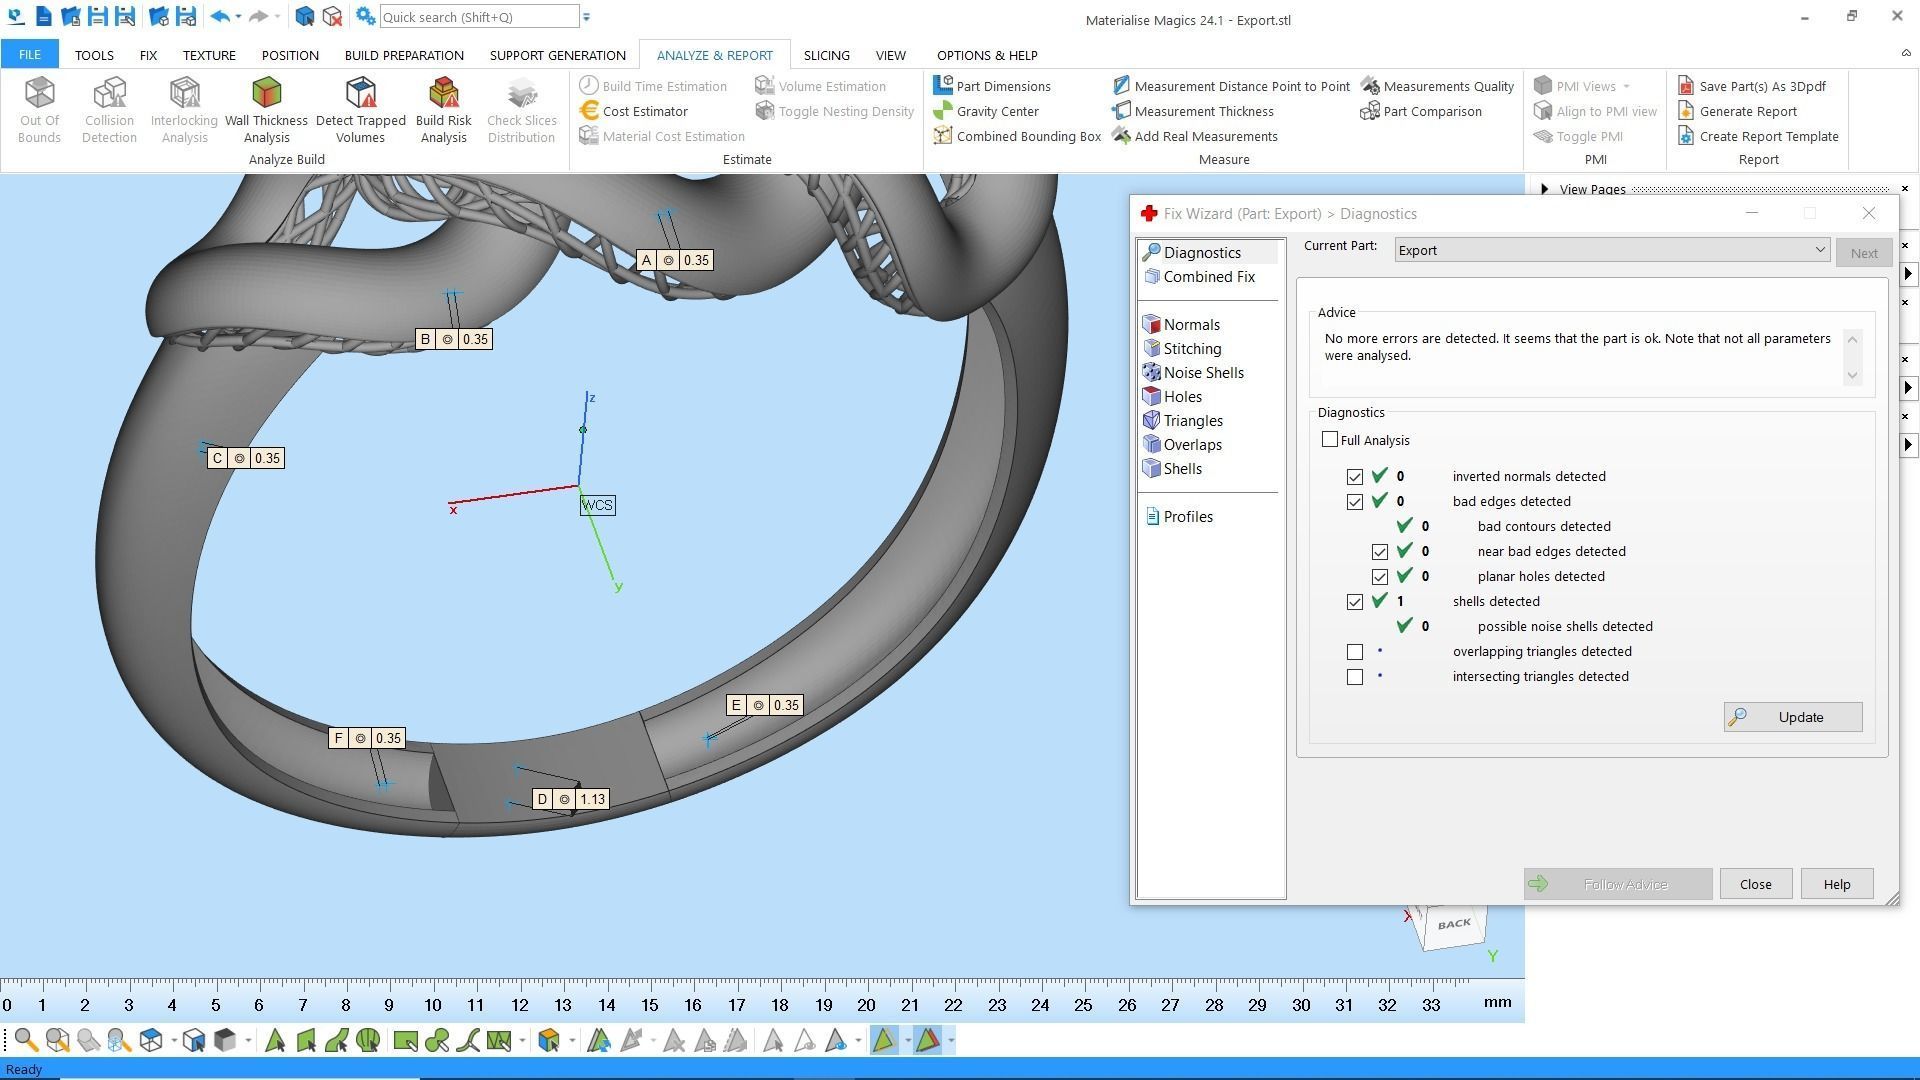Click the BACK face of the view cube
This screenshot has height=1080, width=1920.
(x=1453, y=924)
